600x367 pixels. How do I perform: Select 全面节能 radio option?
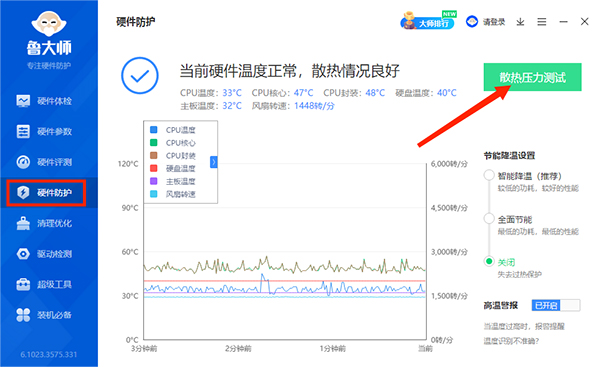pos(489,219)
